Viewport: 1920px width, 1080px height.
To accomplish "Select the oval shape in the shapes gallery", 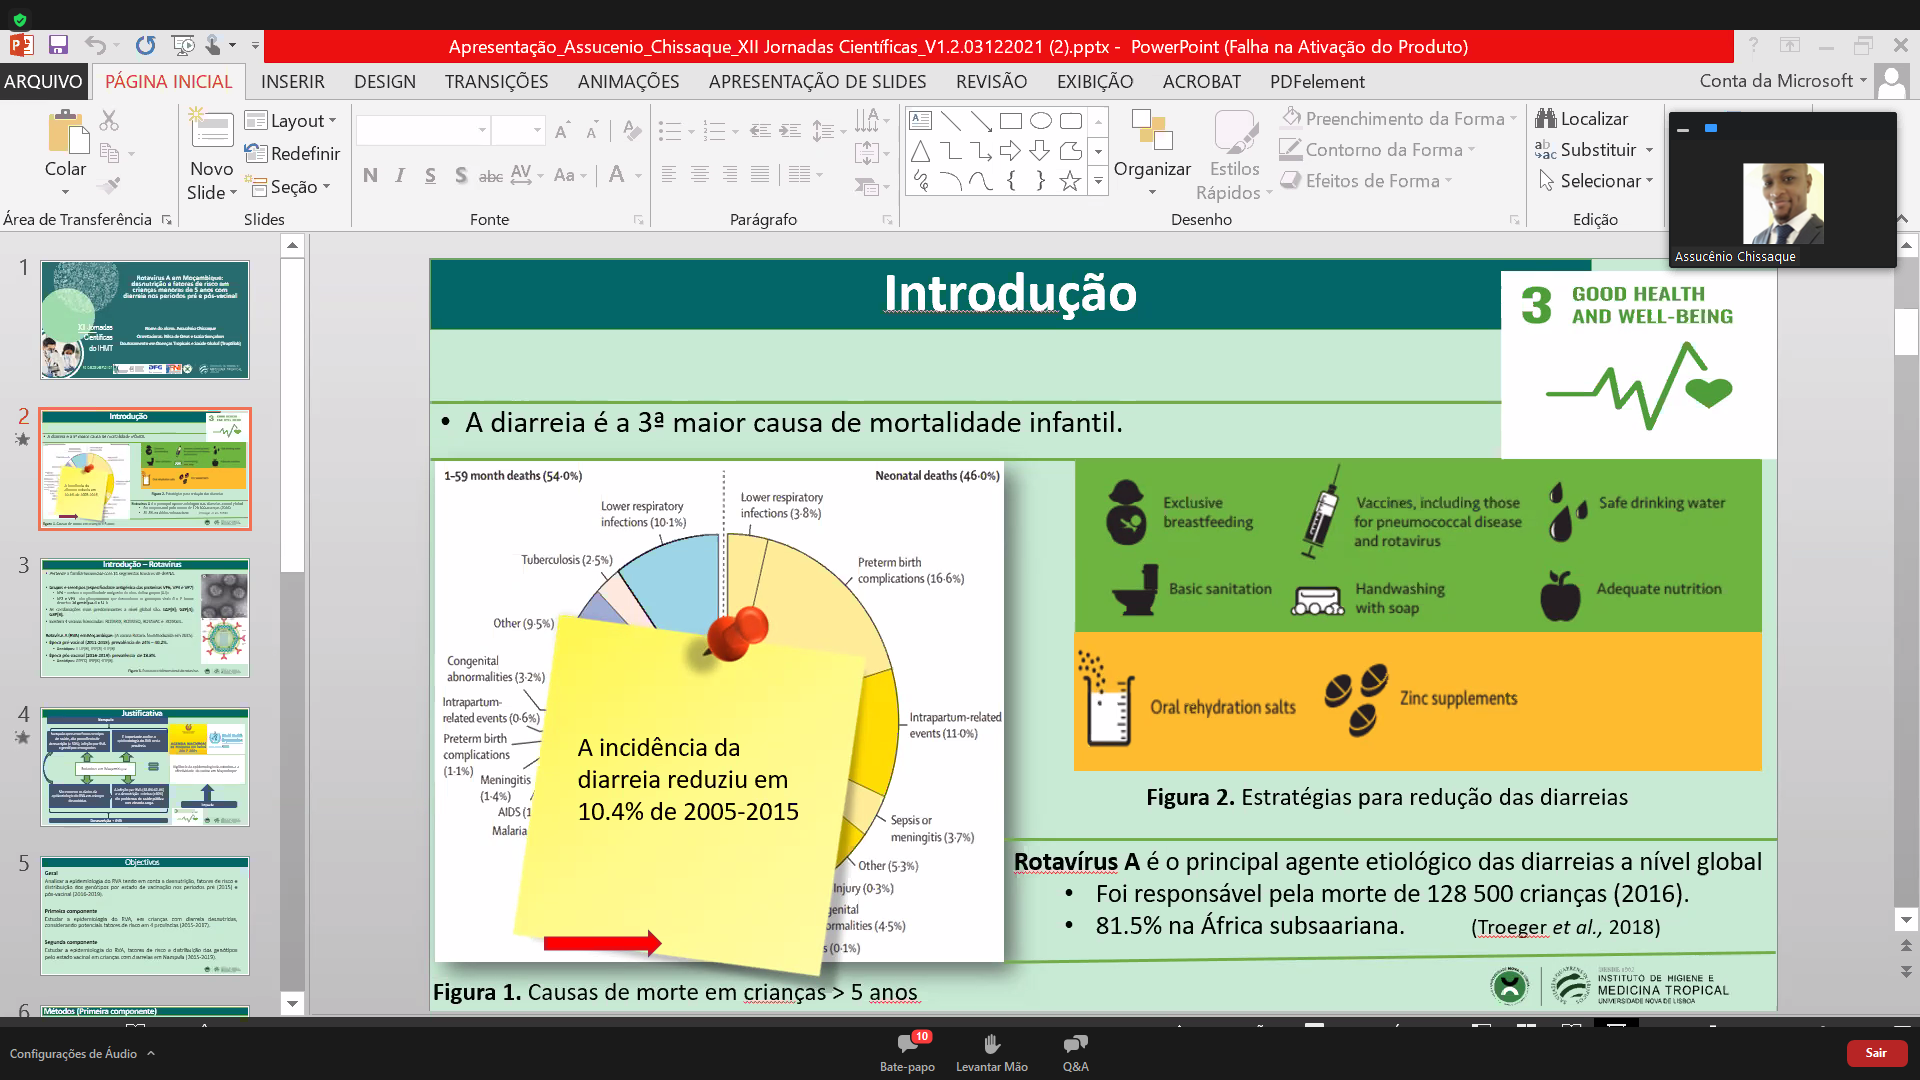I will [x=1040, y=121].
